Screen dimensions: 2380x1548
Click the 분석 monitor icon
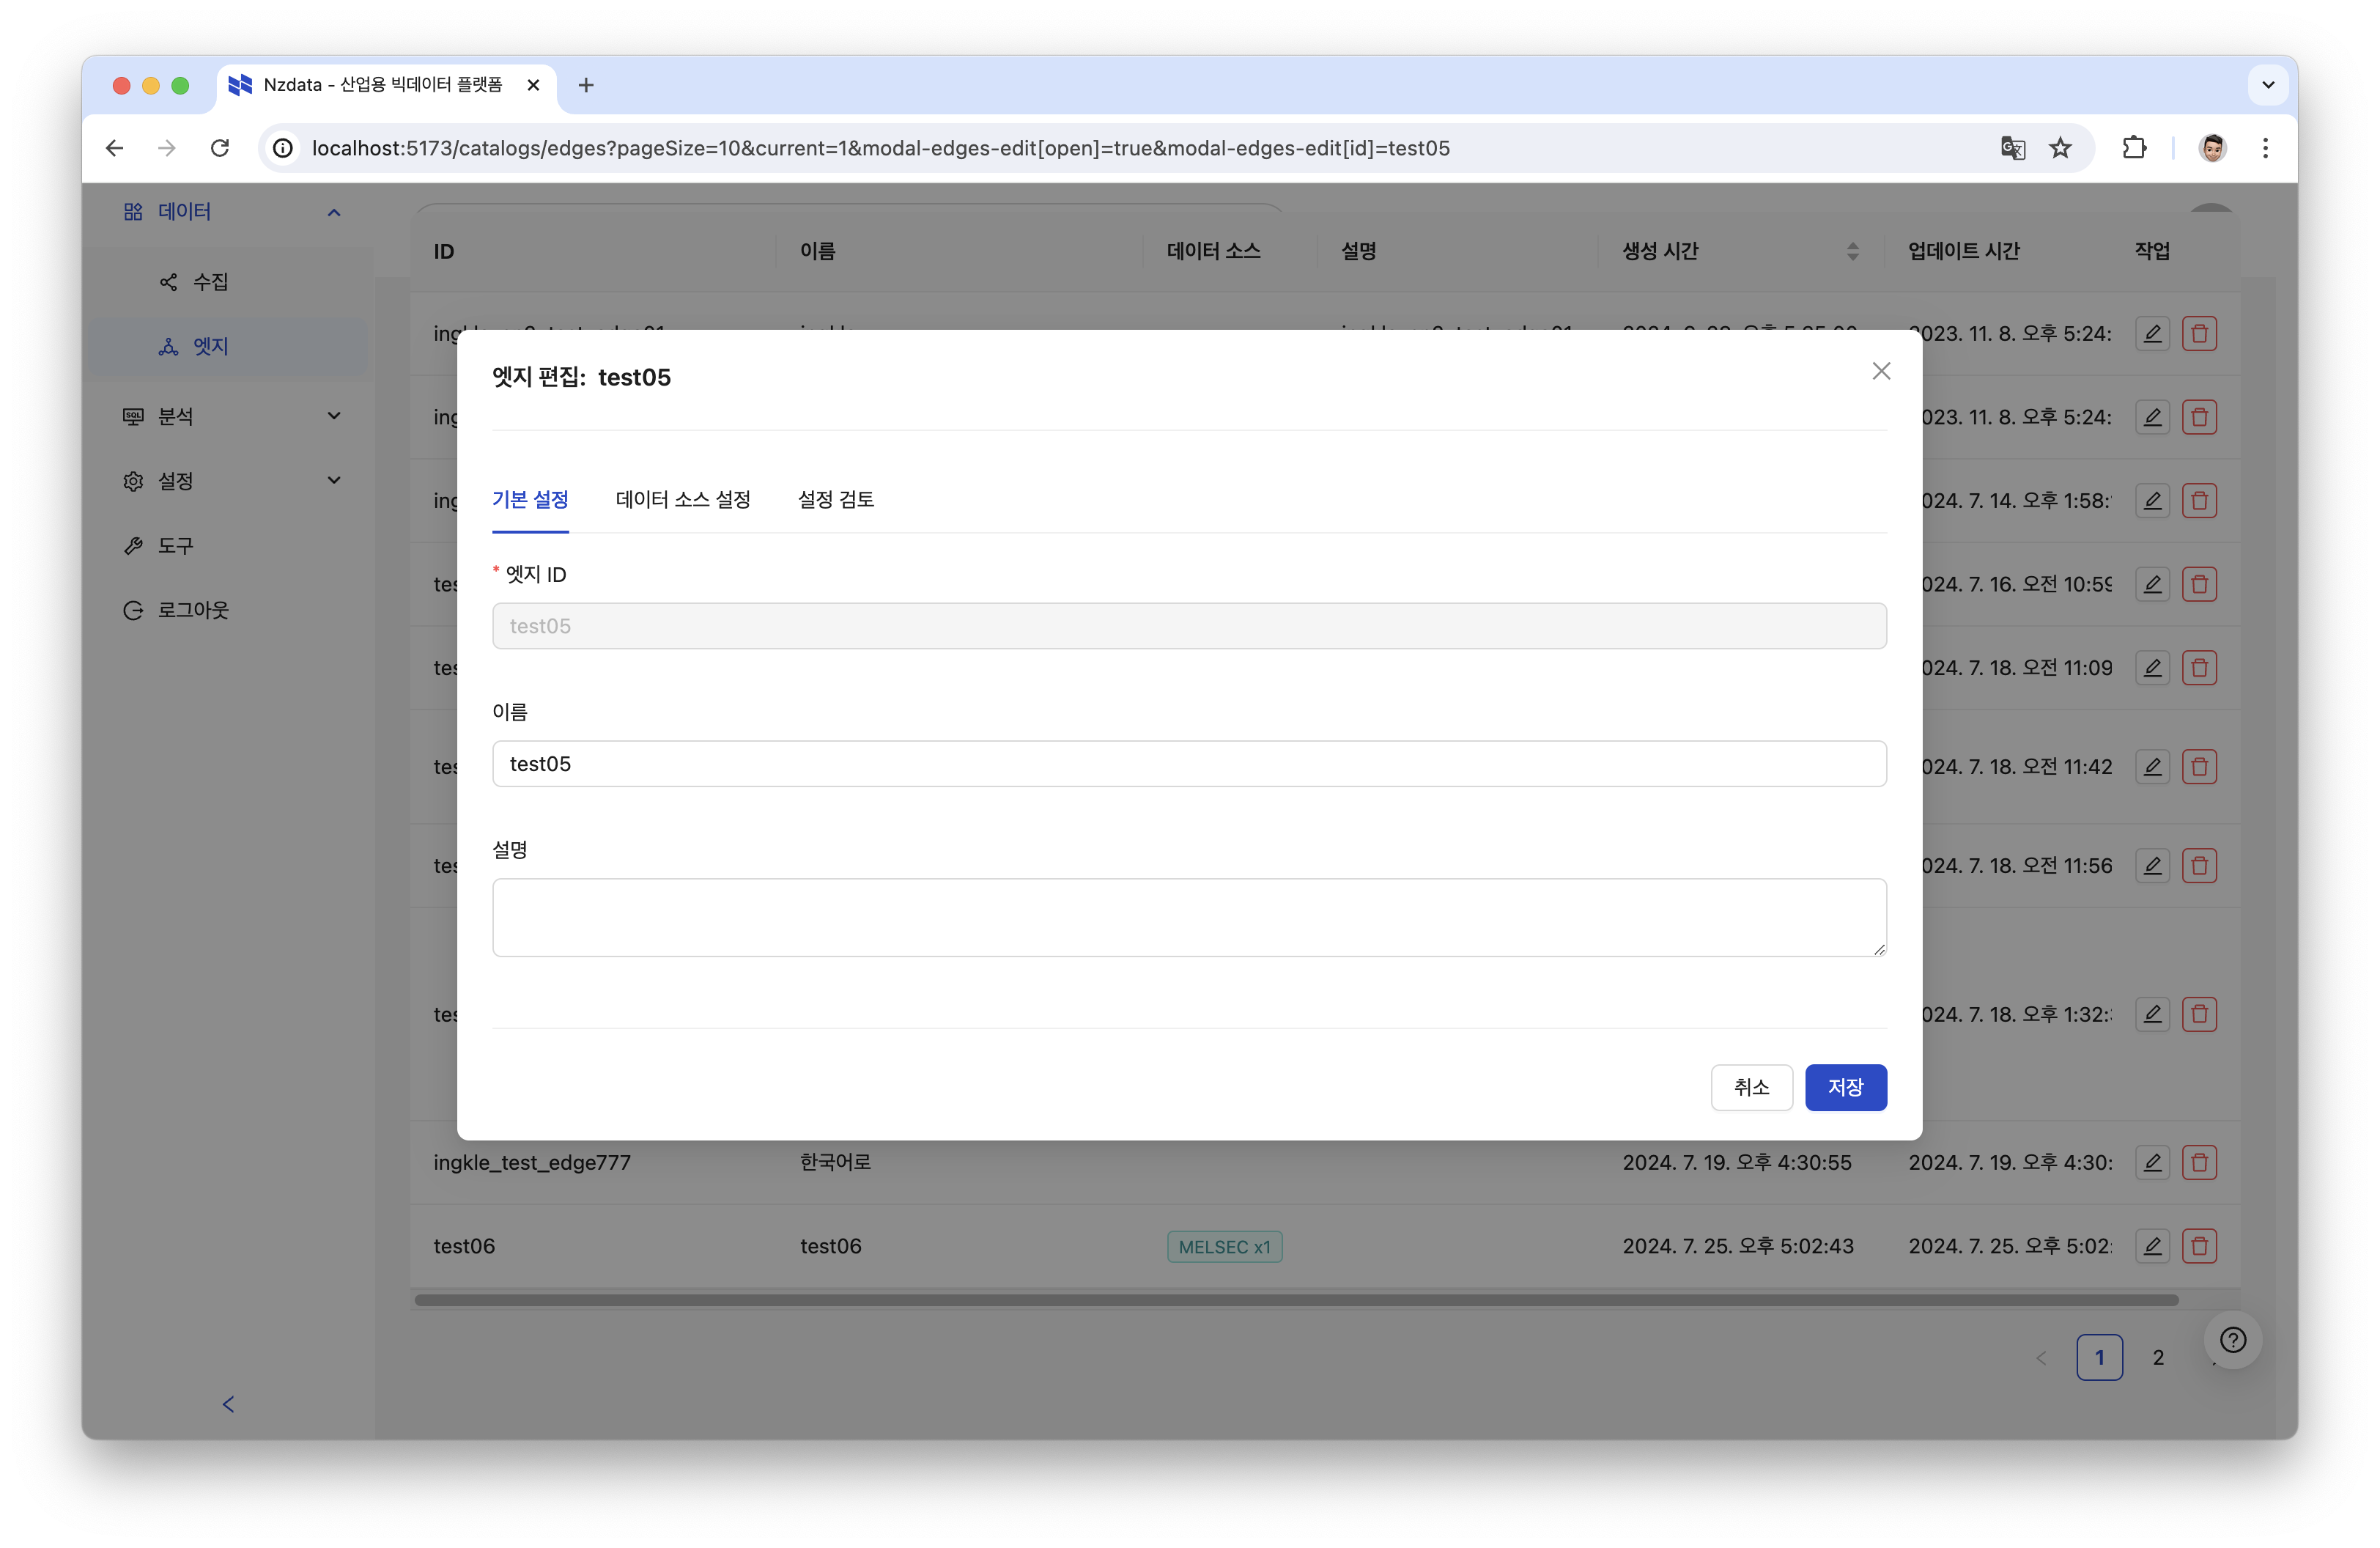tap(133, 416)
